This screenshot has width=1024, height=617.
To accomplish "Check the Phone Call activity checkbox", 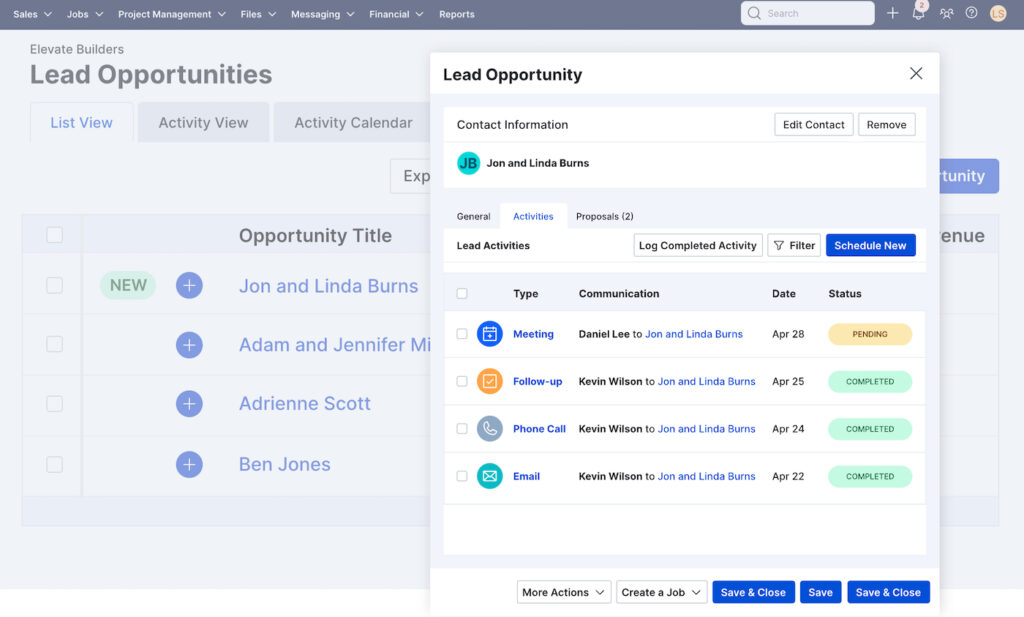I will pyautogui.click(x=462, y=429).
